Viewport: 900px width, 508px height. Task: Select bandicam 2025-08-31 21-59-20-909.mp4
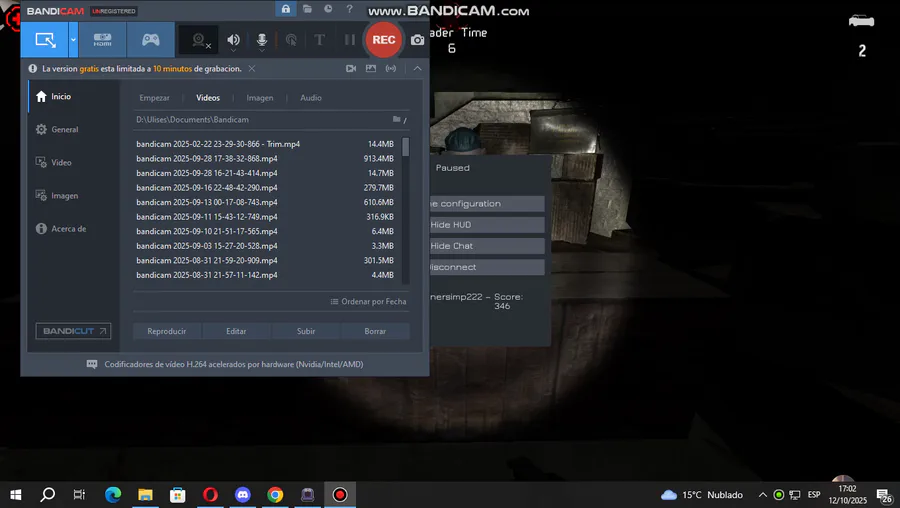coord(265,260)
